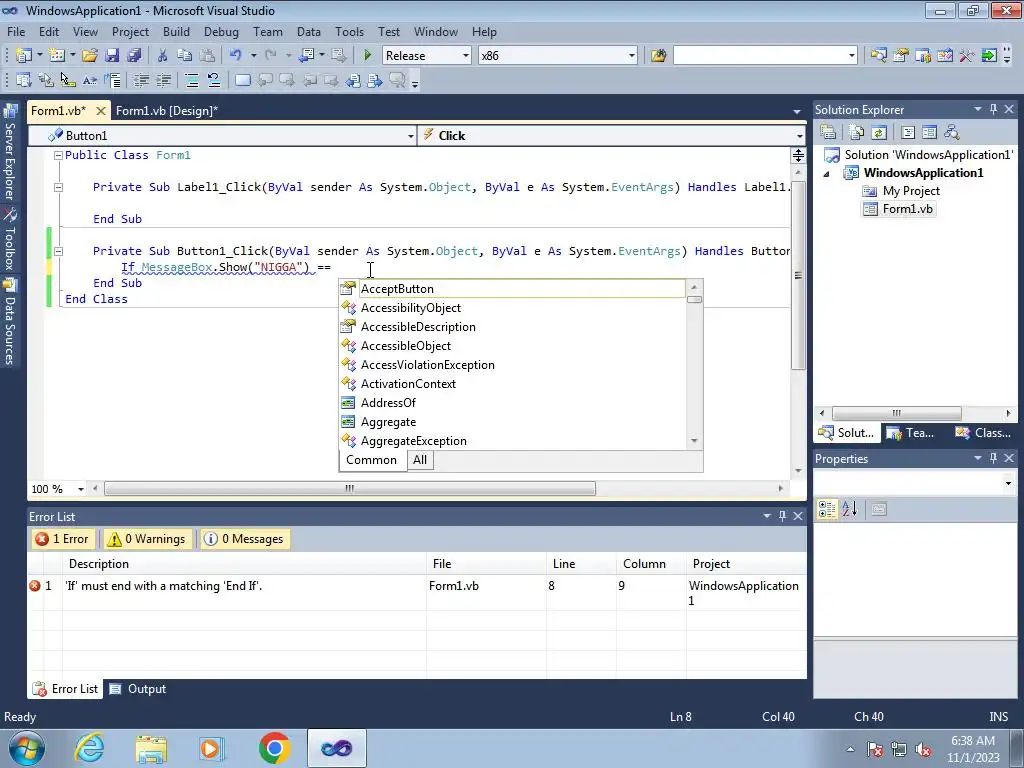Open the Server Explorer side tab

[10, 152]
